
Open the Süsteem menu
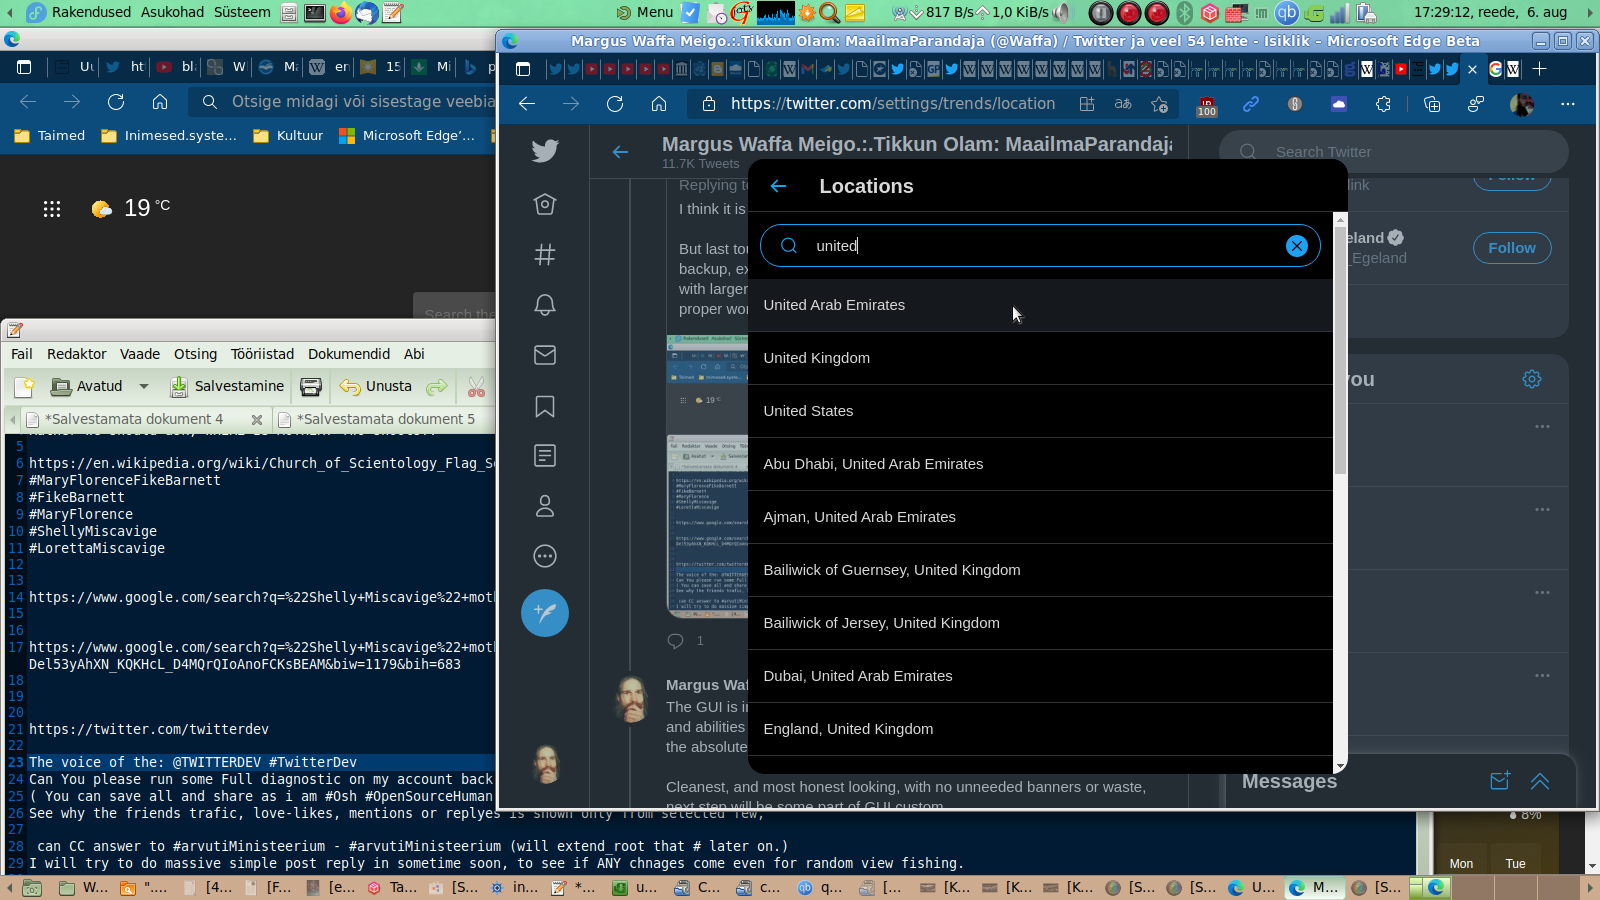pos(242,12)
